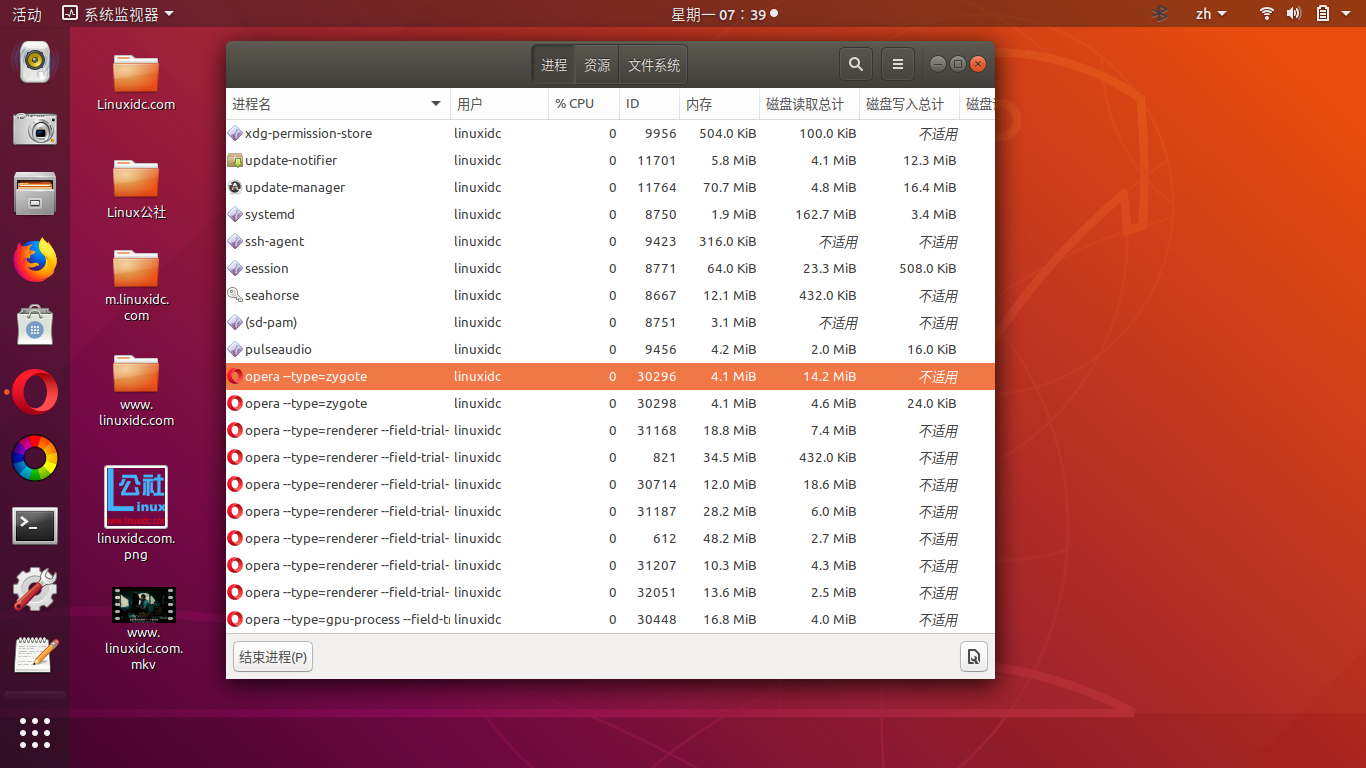Click process ID 30298 cell

657,403
